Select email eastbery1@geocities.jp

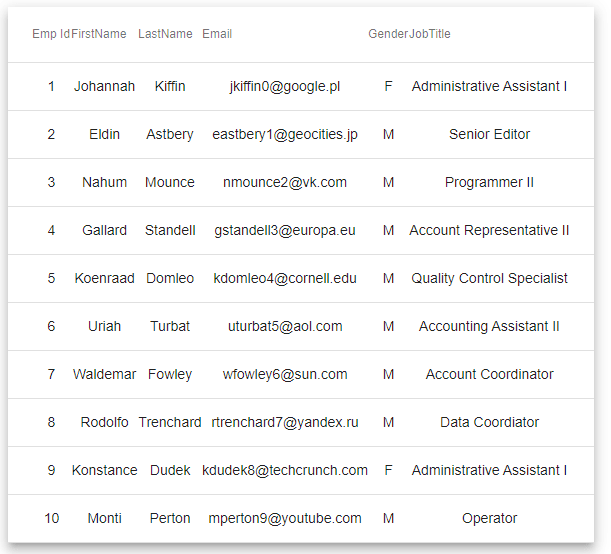coord(285,134)
